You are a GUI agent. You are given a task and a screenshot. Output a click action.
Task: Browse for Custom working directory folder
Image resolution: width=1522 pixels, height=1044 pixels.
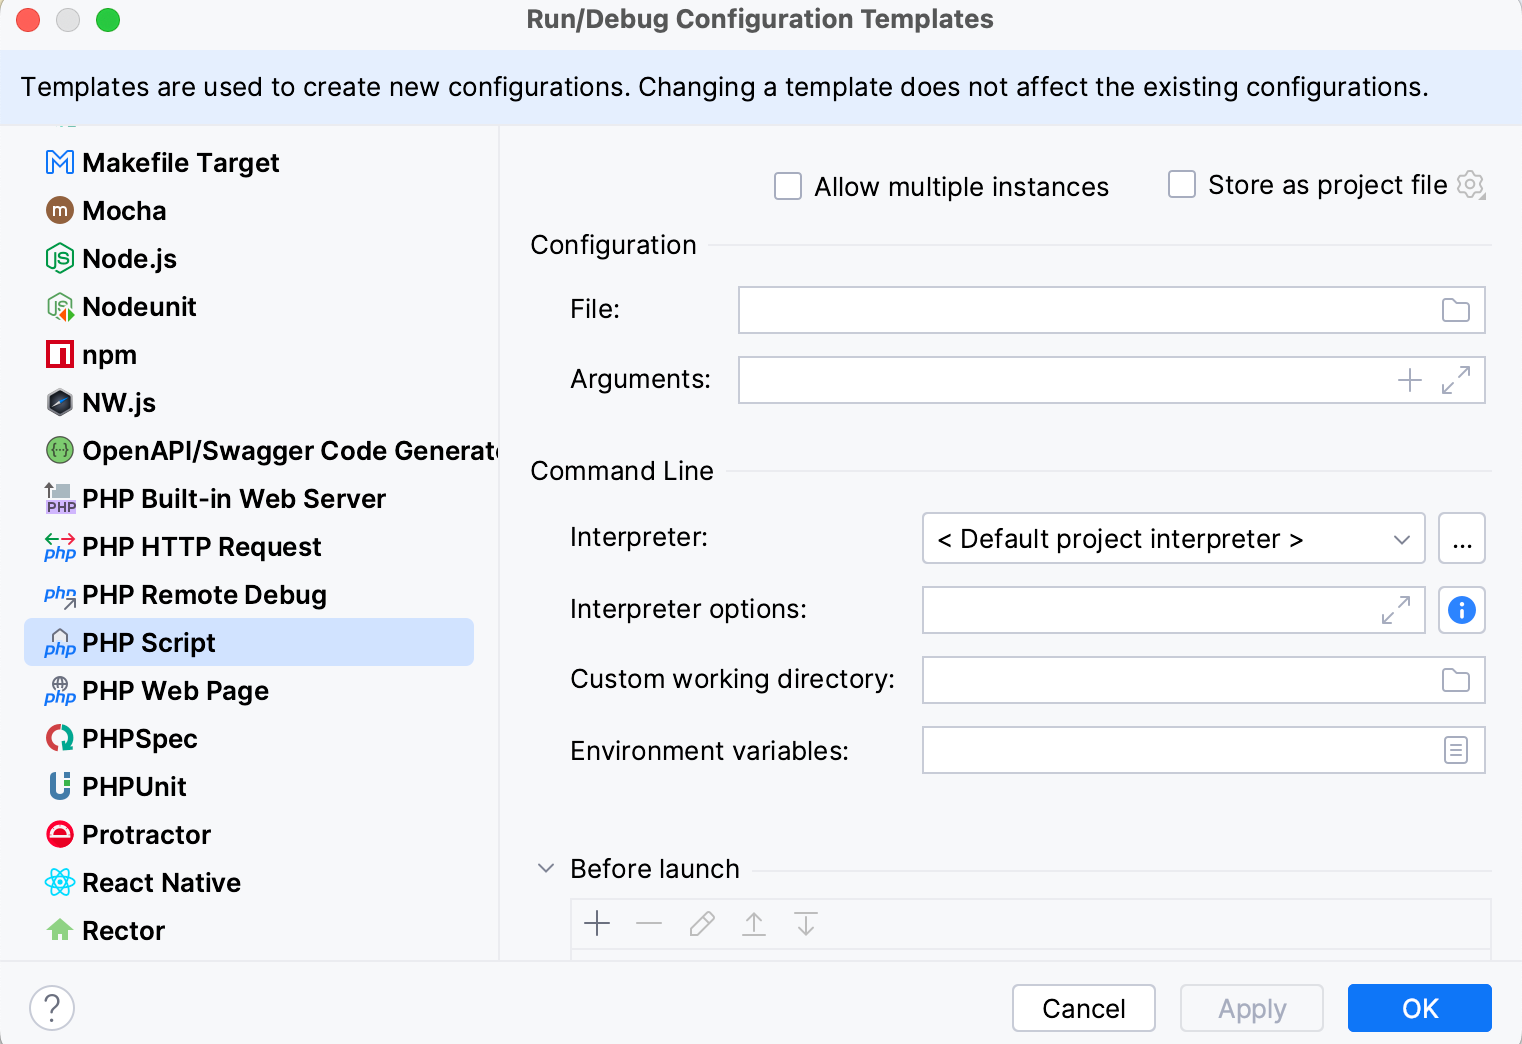pyautogui.click(x=1456, y=680)
